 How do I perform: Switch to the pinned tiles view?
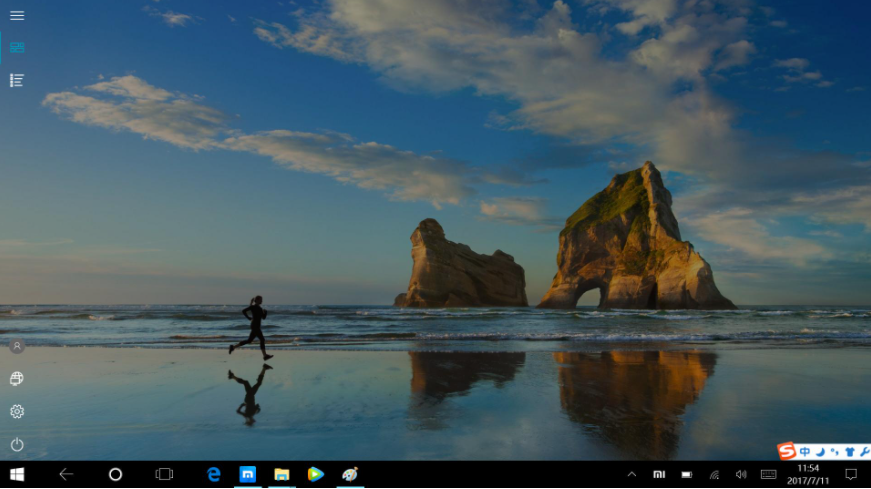tap(17, 47)
